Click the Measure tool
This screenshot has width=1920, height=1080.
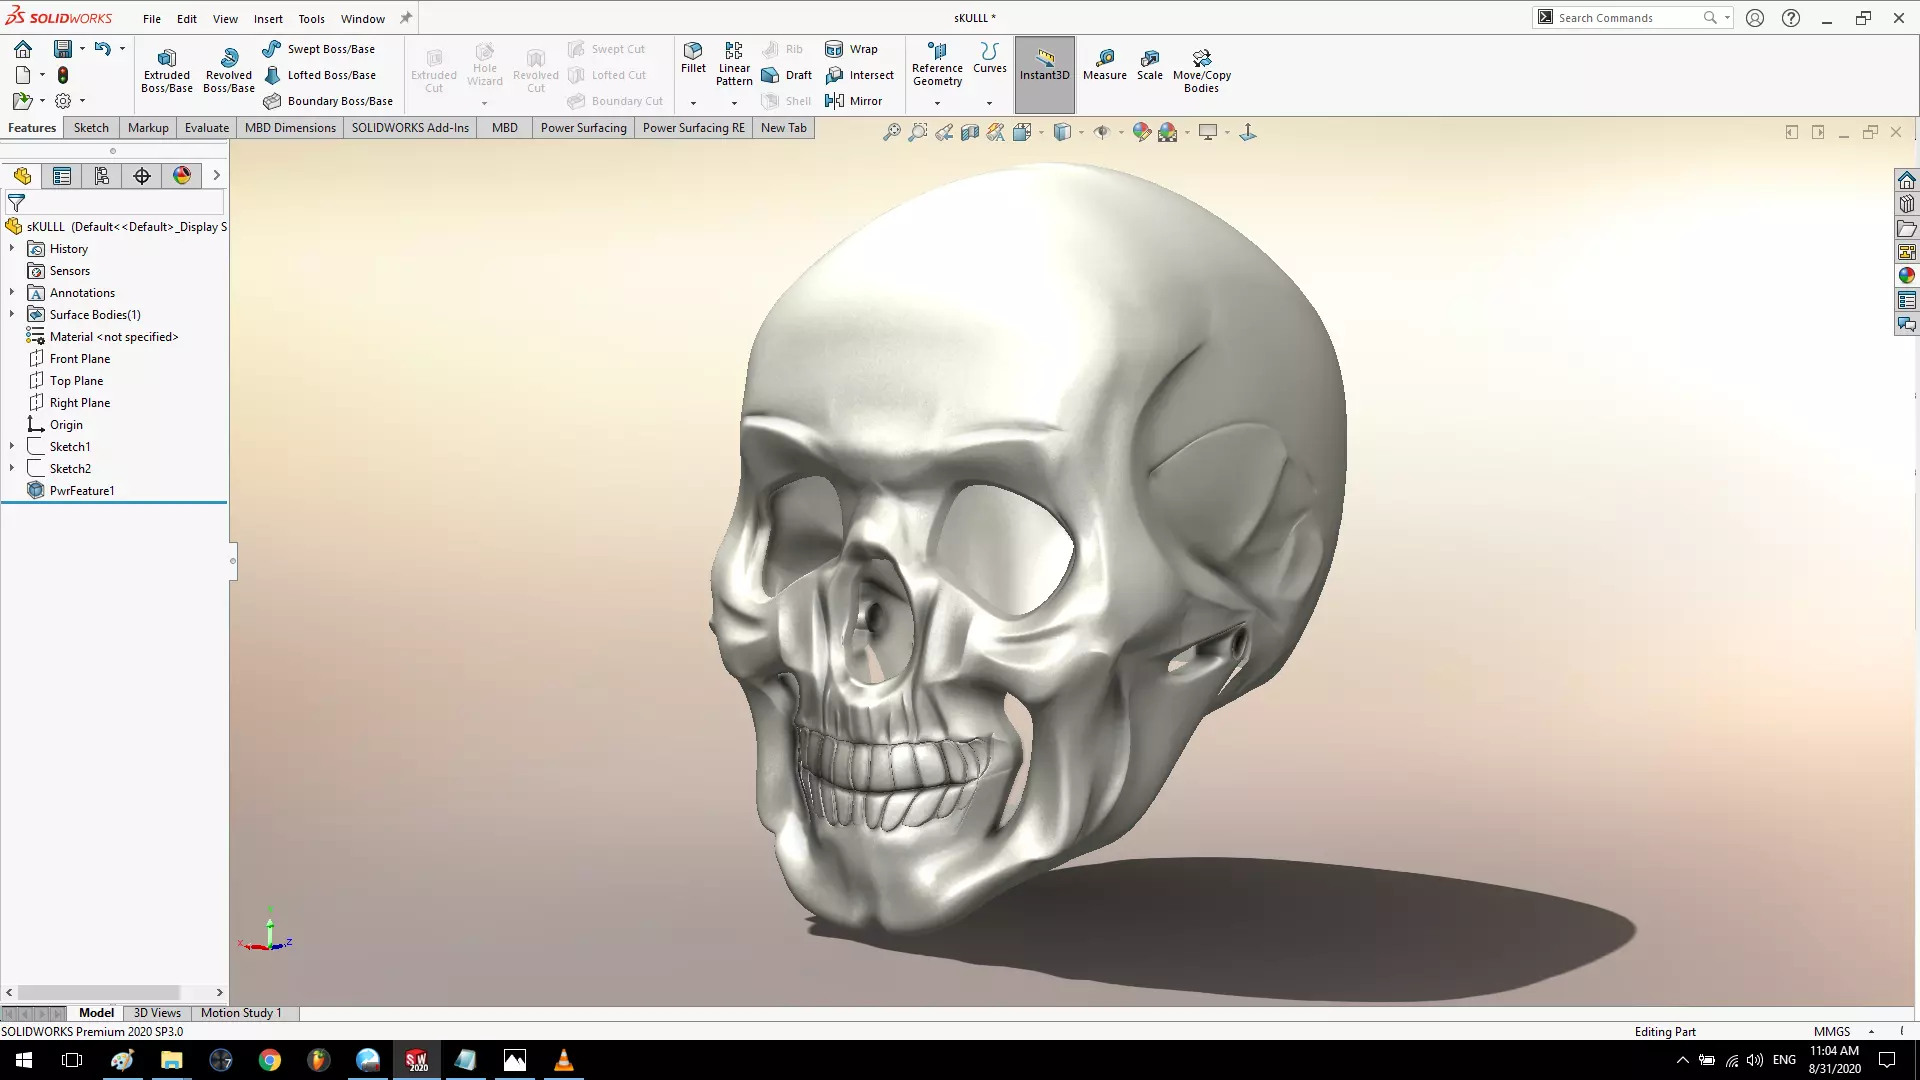tap(1104, 65)
